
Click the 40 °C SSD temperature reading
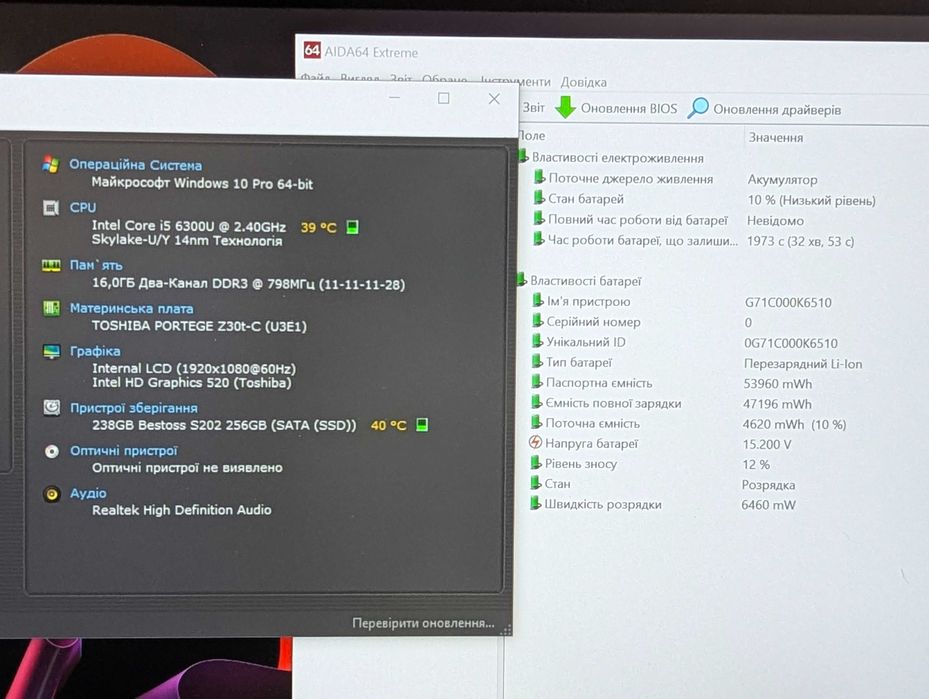388,425
